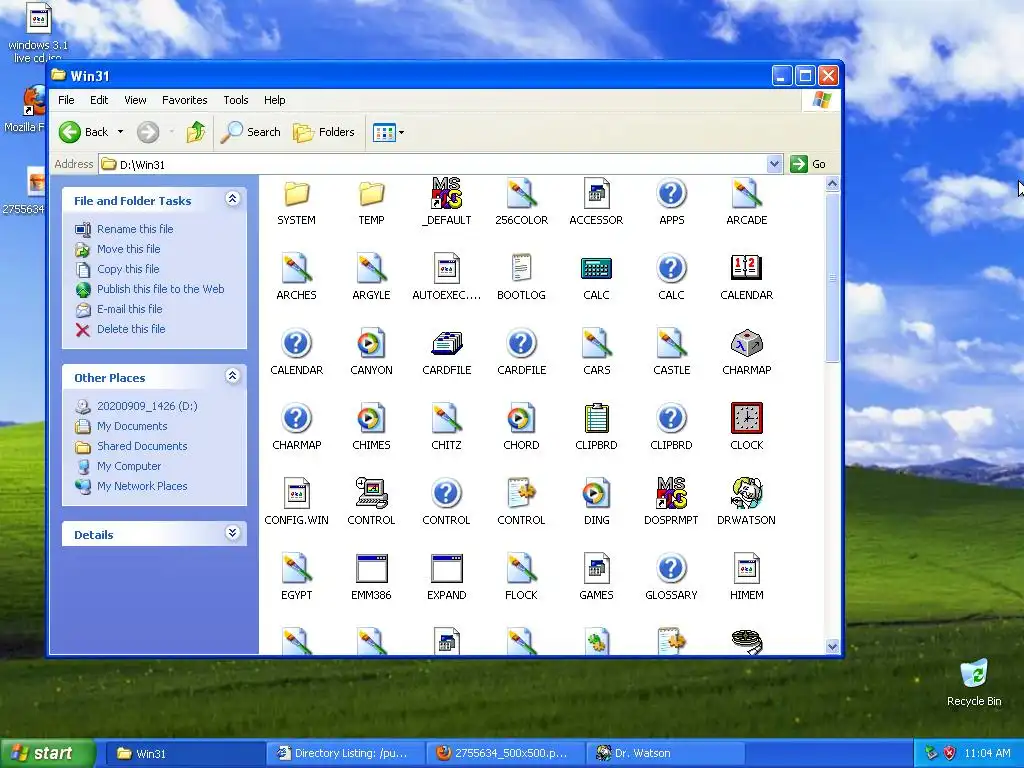Select the BOOTLOG text file

tap(521, 268)
